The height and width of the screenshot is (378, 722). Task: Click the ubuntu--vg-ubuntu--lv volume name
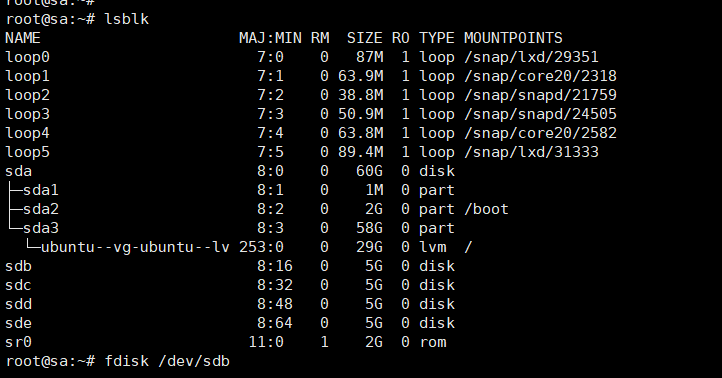click(x=135, y=247)
